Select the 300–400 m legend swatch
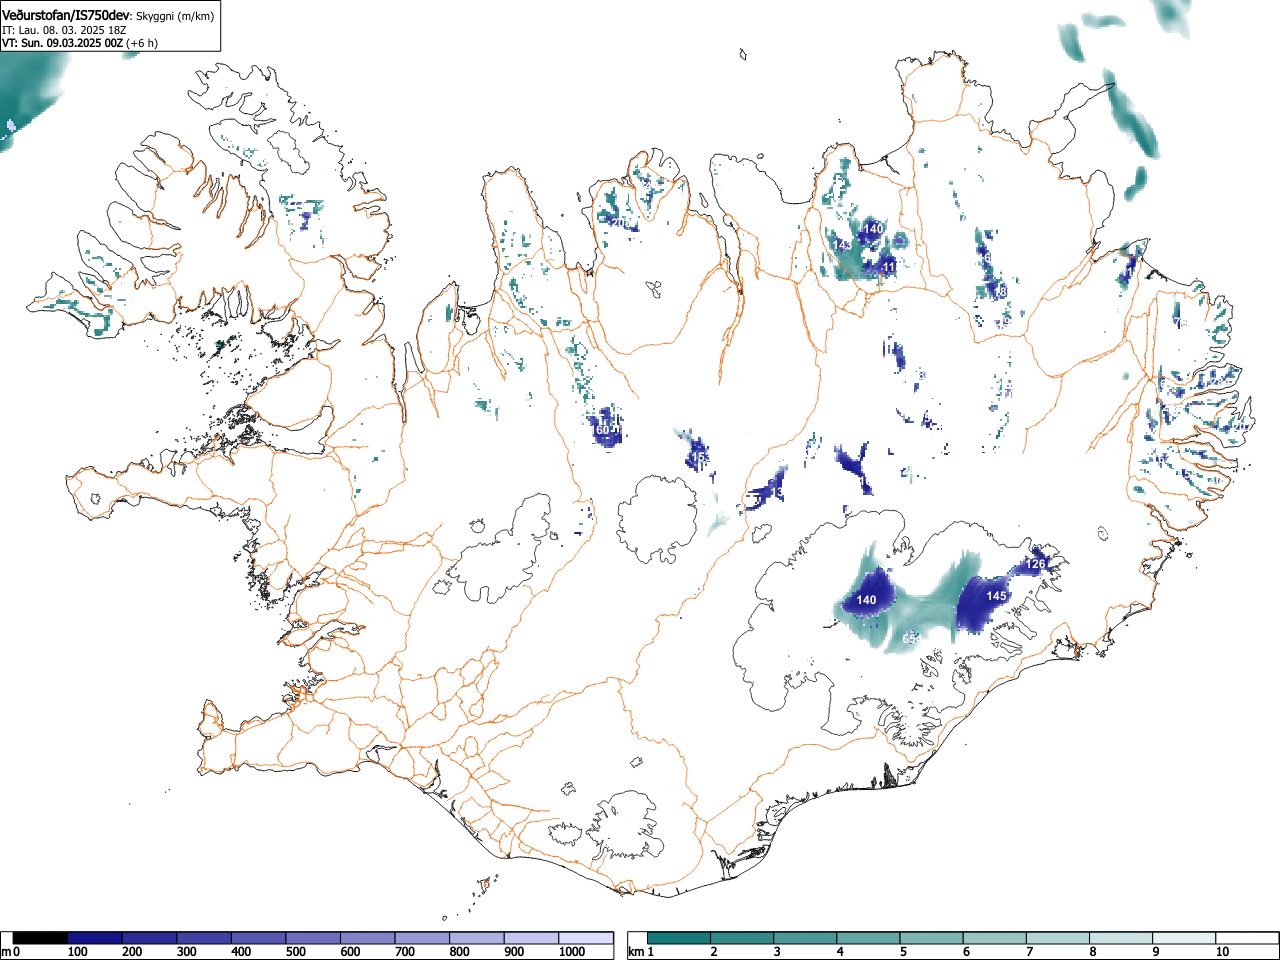 pos(204,938)
